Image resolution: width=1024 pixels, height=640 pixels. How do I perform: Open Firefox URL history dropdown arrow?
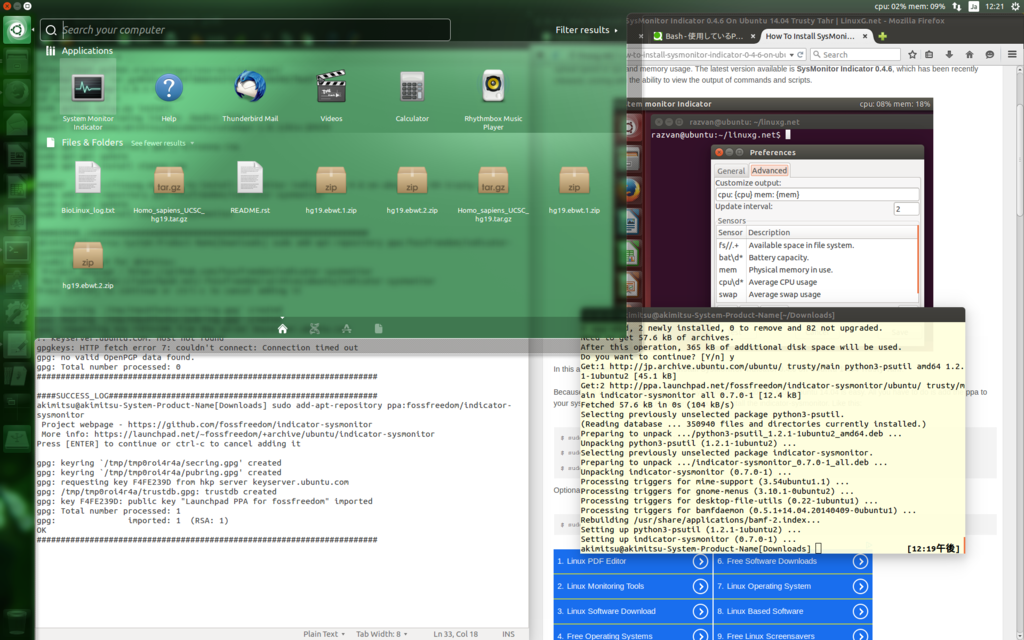[792, 55]
